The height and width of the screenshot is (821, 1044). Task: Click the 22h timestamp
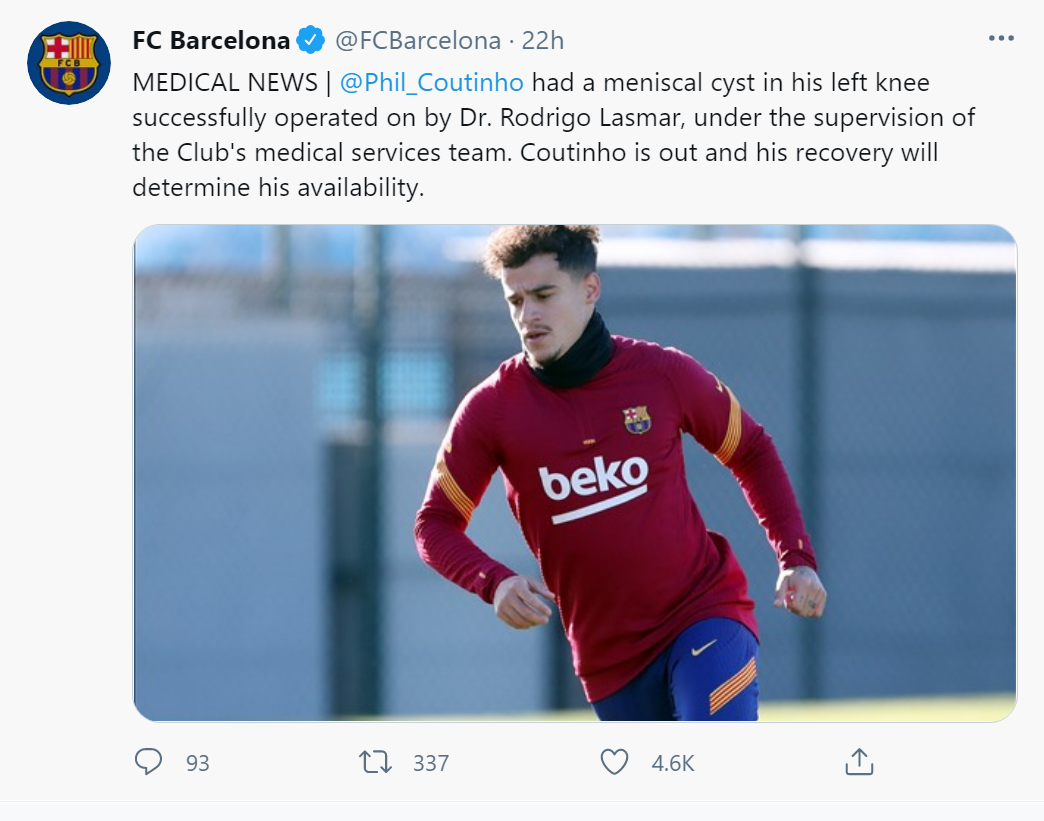coord(543,41)
